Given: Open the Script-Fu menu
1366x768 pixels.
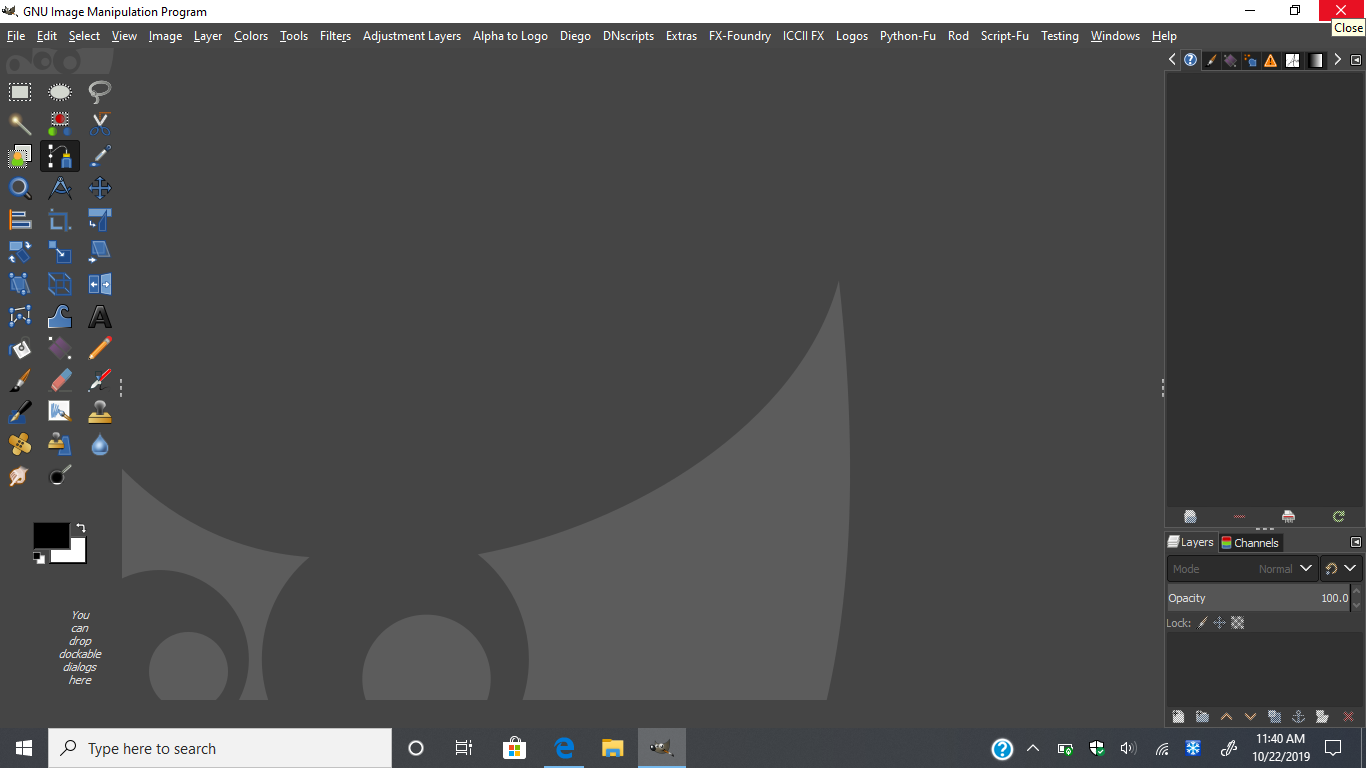Looking at the screenshot, I should (1004, 35).
